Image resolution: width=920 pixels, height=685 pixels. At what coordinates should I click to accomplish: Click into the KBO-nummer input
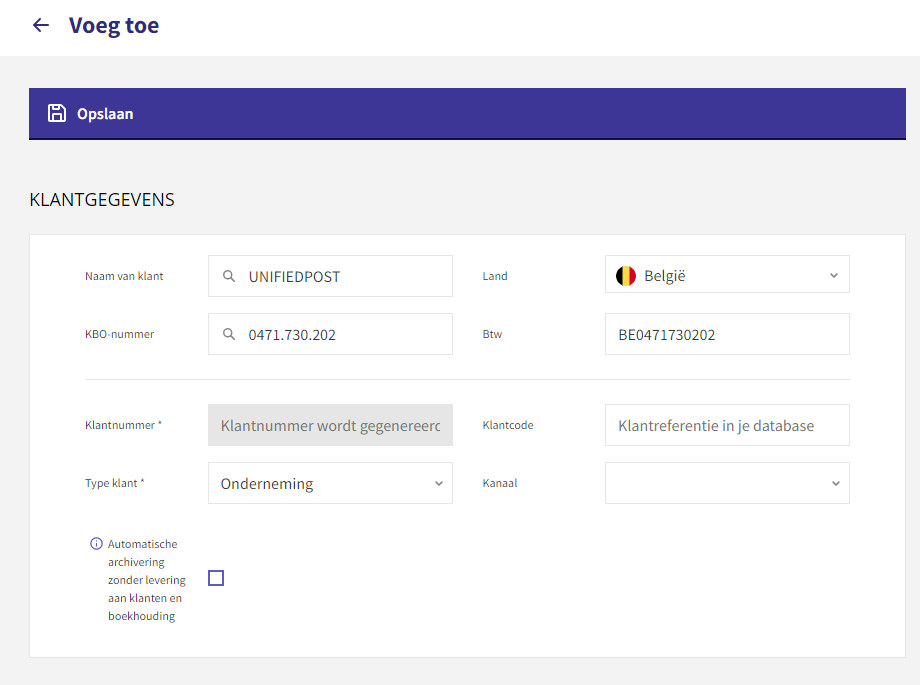(330, 334)
